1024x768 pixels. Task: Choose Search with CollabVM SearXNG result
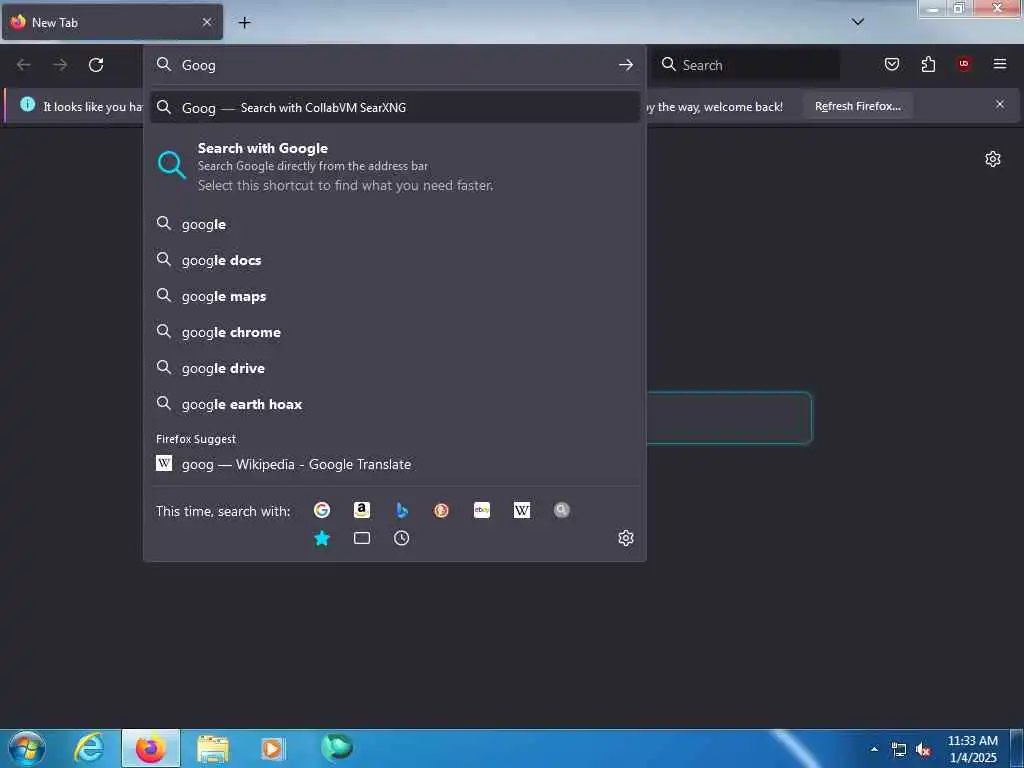(394, 108)
